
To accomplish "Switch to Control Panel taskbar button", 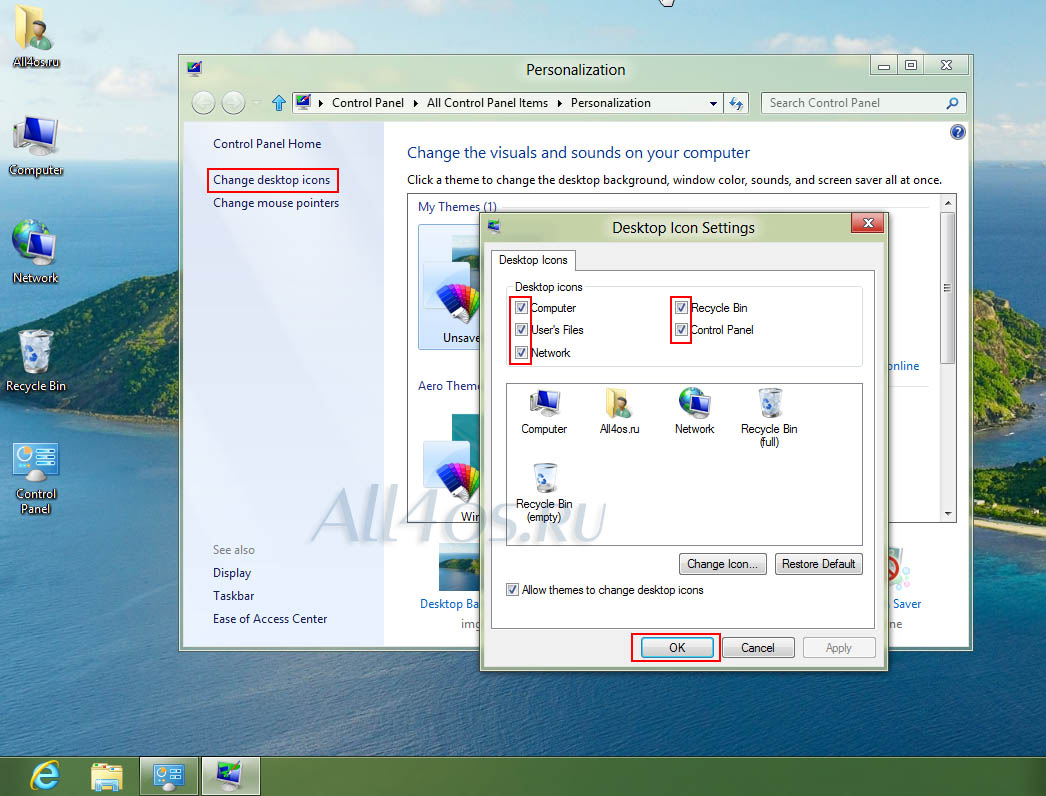I will click(x=168, y=776).
